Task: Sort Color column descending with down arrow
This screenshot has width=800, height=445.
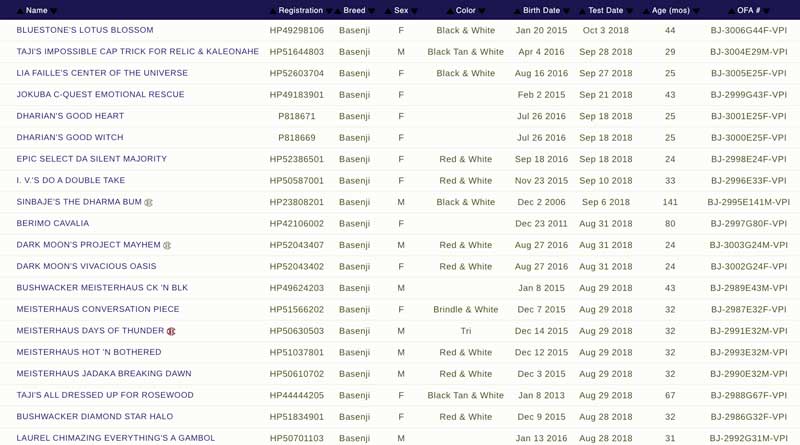Action: (x=482, y=11)
